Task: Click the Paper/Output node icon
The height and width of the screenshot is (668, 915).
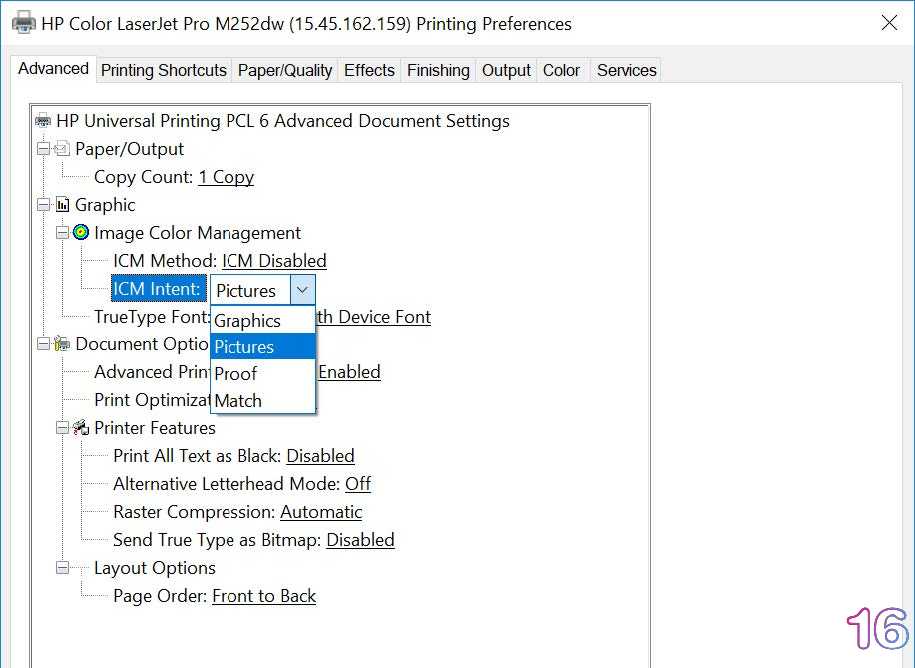Action: pos(62,149)
